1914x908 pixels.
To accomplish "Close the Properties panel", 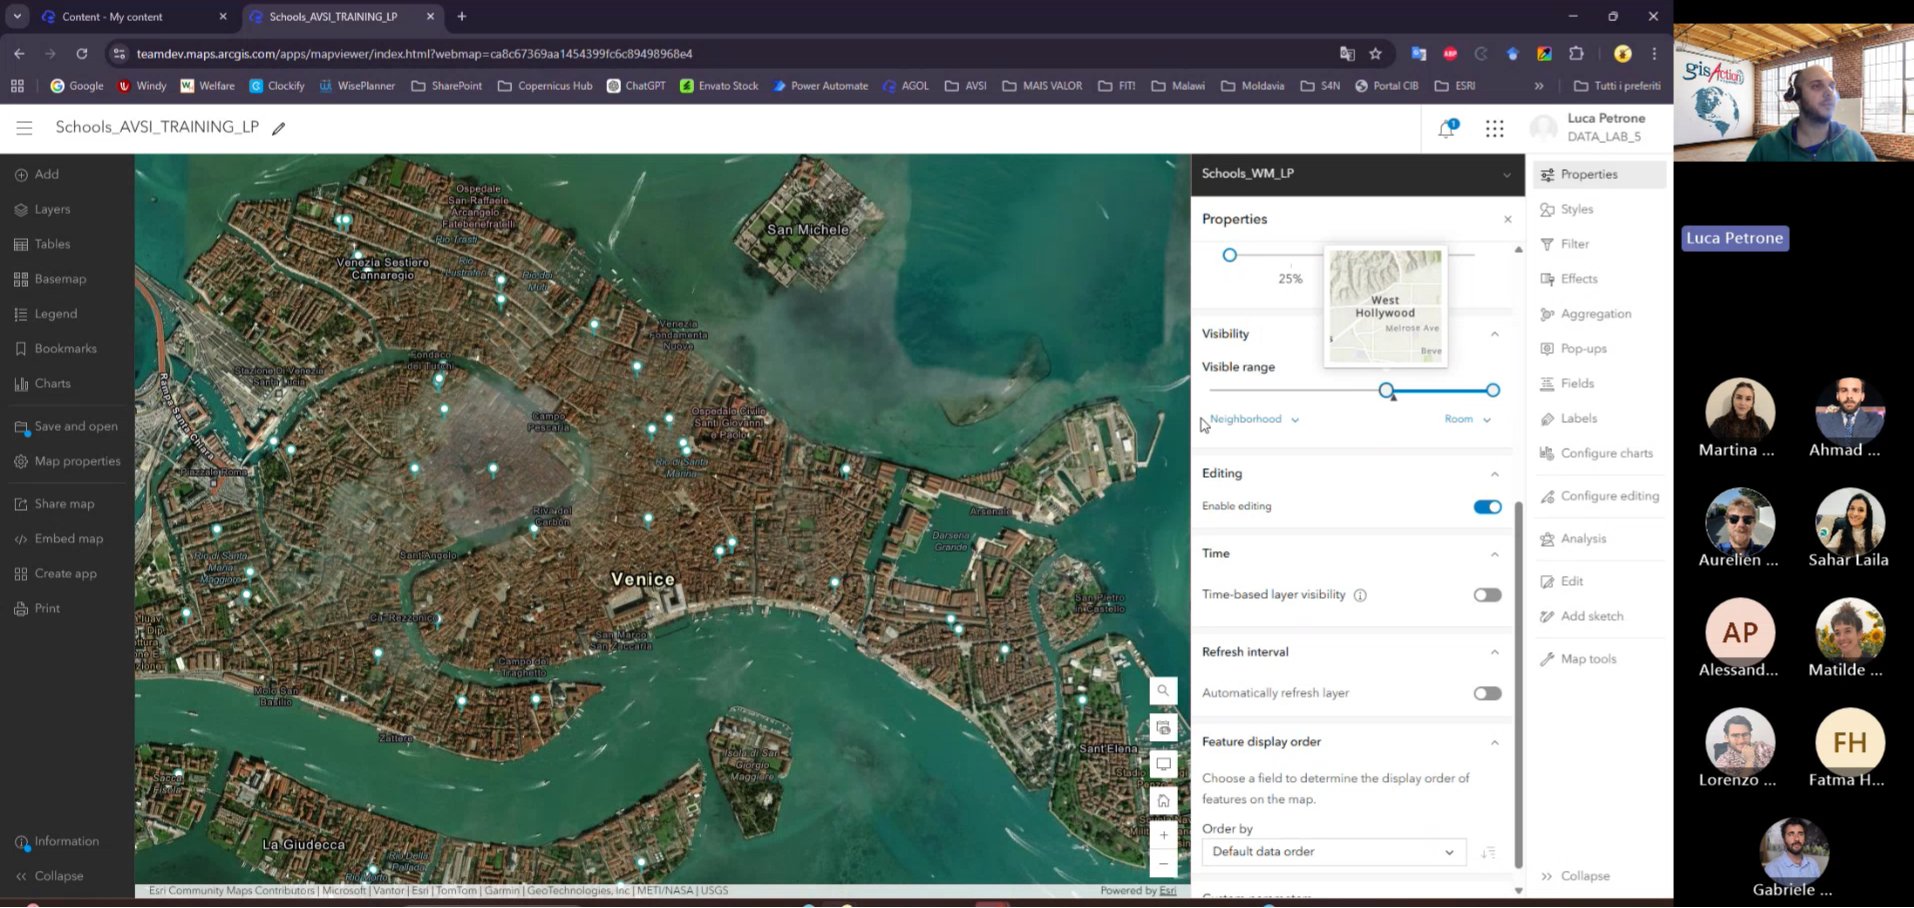I will click(1507, 219).
